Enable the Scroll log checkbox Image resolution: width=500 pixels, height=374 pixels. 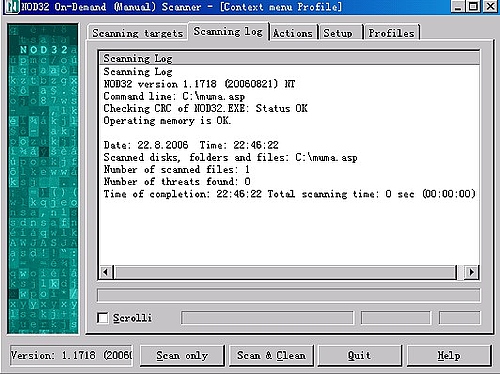coord(103,318)
